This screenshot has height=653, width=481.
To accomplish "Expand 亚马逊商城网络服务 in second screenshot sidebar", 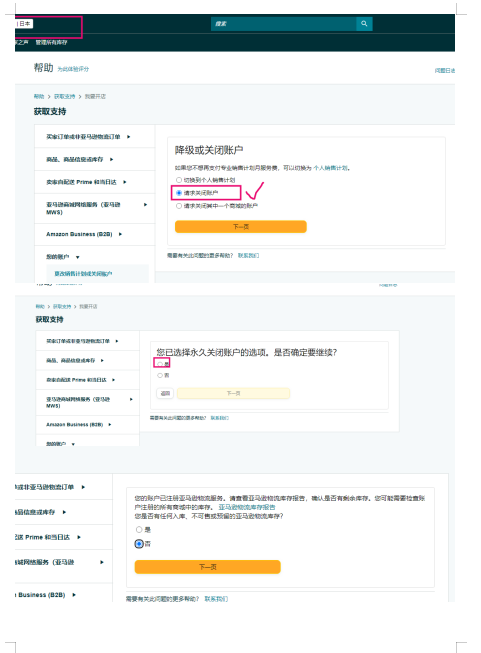I will (88, 402).
